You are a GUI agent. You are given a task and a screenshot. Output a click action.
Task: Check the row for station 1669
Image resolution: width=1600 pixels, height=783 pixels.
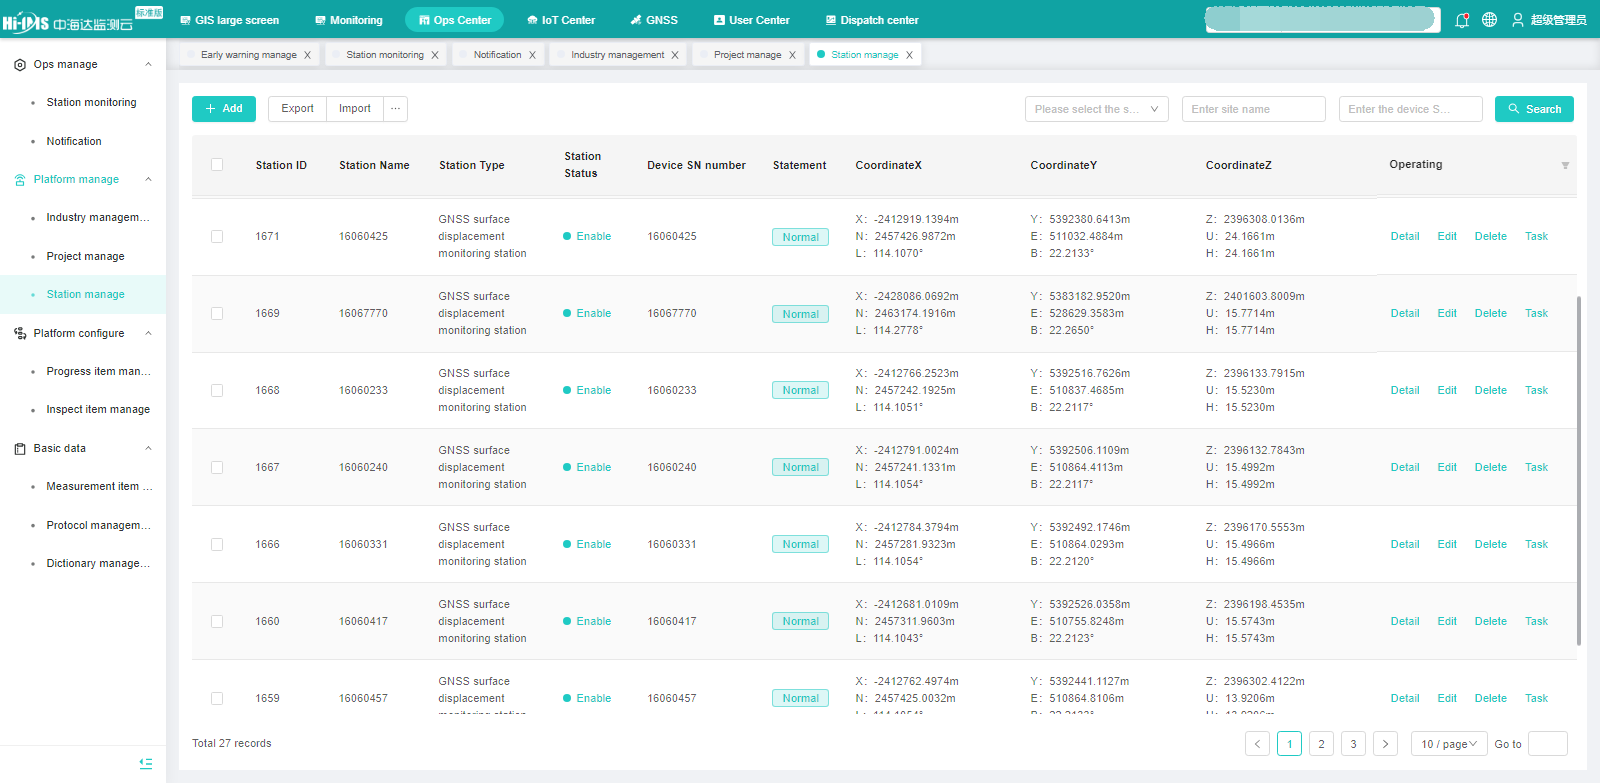(x=217, y=314)
